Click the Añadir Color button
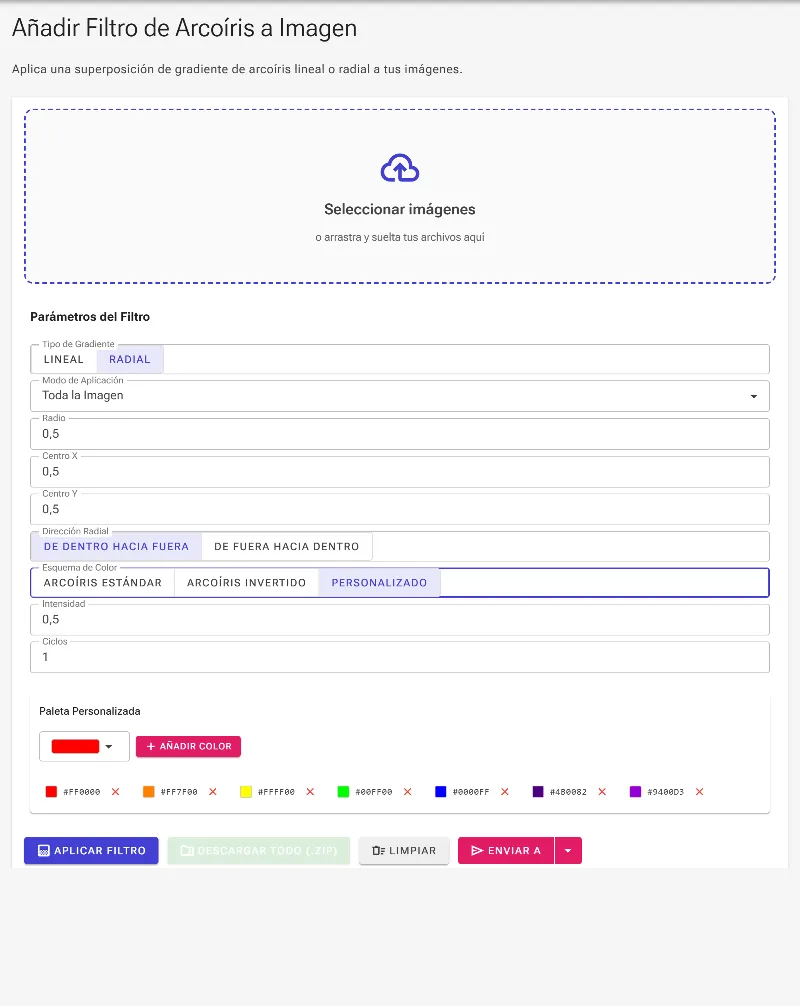 pos(189,746)
